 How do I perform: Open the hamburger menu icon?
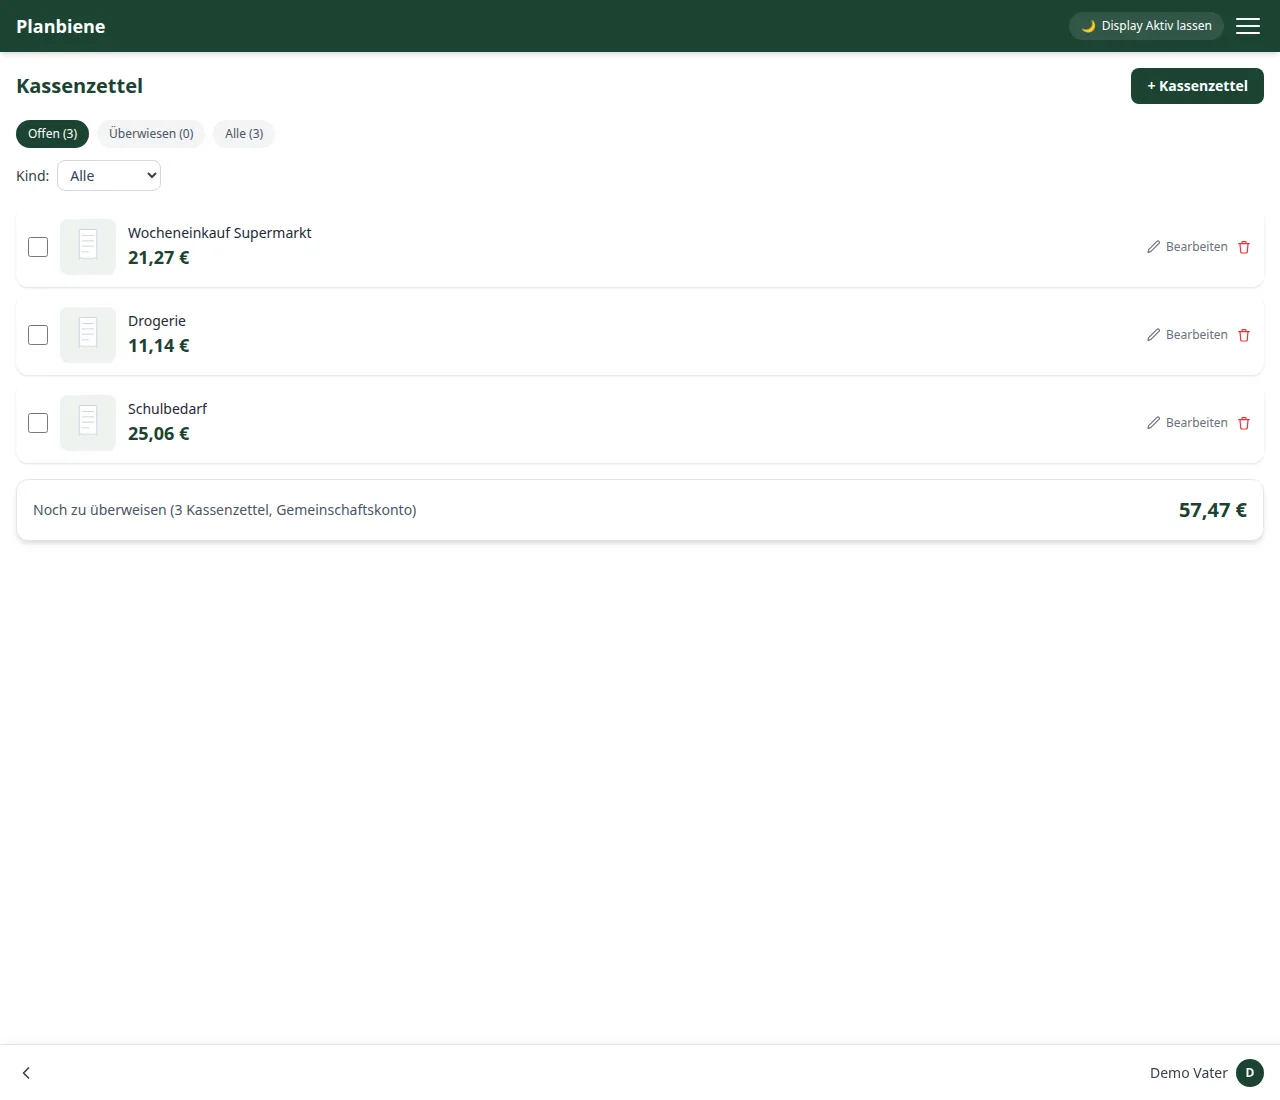[x=1248, y=26]
